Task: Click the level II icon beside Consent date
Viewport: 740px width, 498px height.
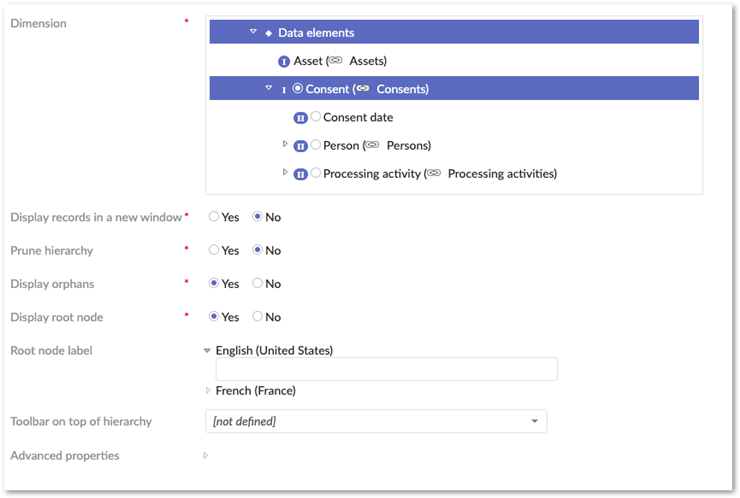Action: click(300, 118)
